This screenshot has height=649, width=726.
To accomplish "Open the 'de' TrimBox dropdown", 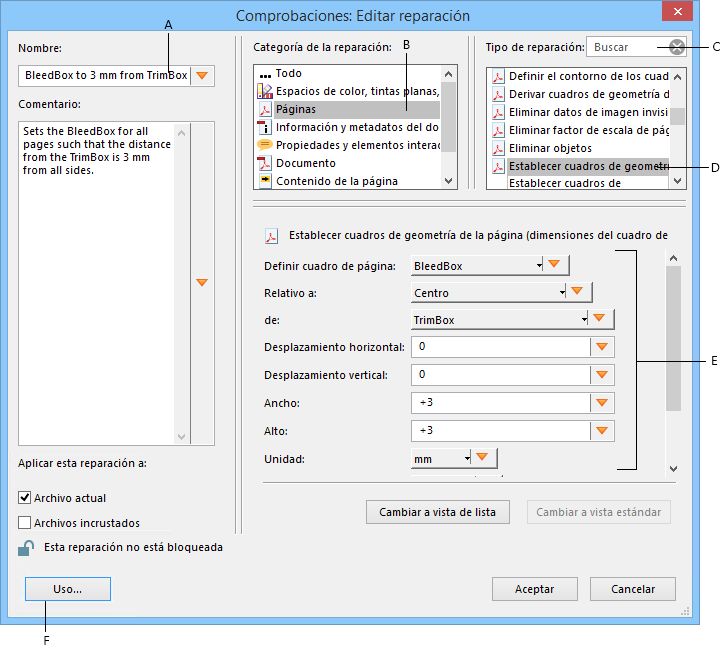I will 500,319.
